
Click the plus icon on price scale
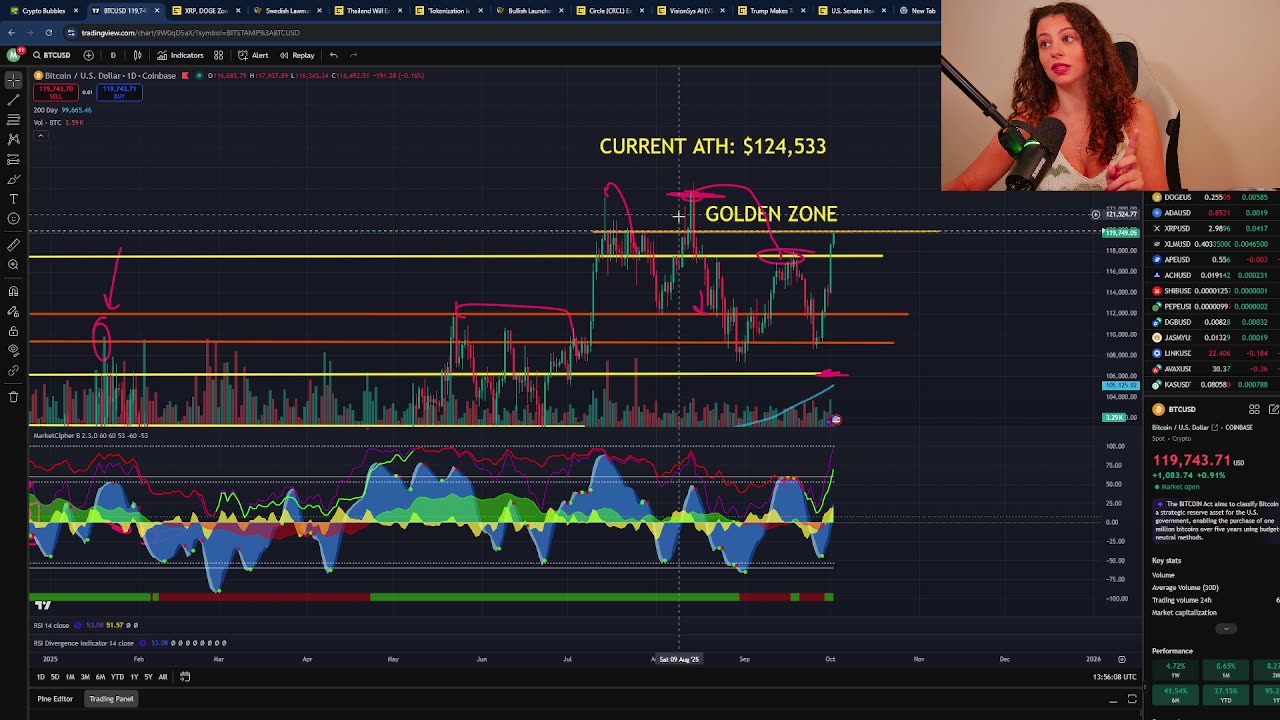pos(1096,214)
